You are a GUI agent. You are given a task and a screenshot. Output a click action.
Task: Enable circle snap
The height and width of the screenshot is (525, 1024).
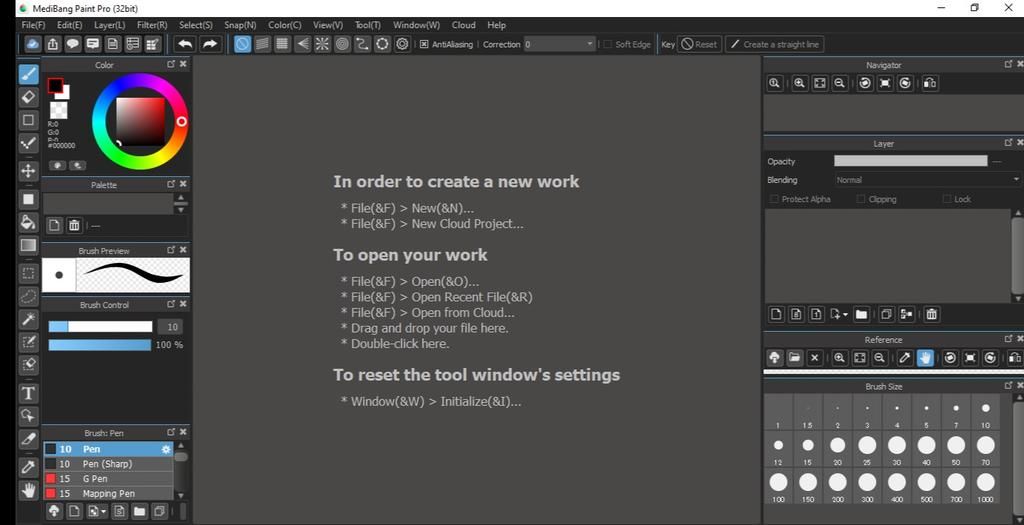click(x=343, y=44)
